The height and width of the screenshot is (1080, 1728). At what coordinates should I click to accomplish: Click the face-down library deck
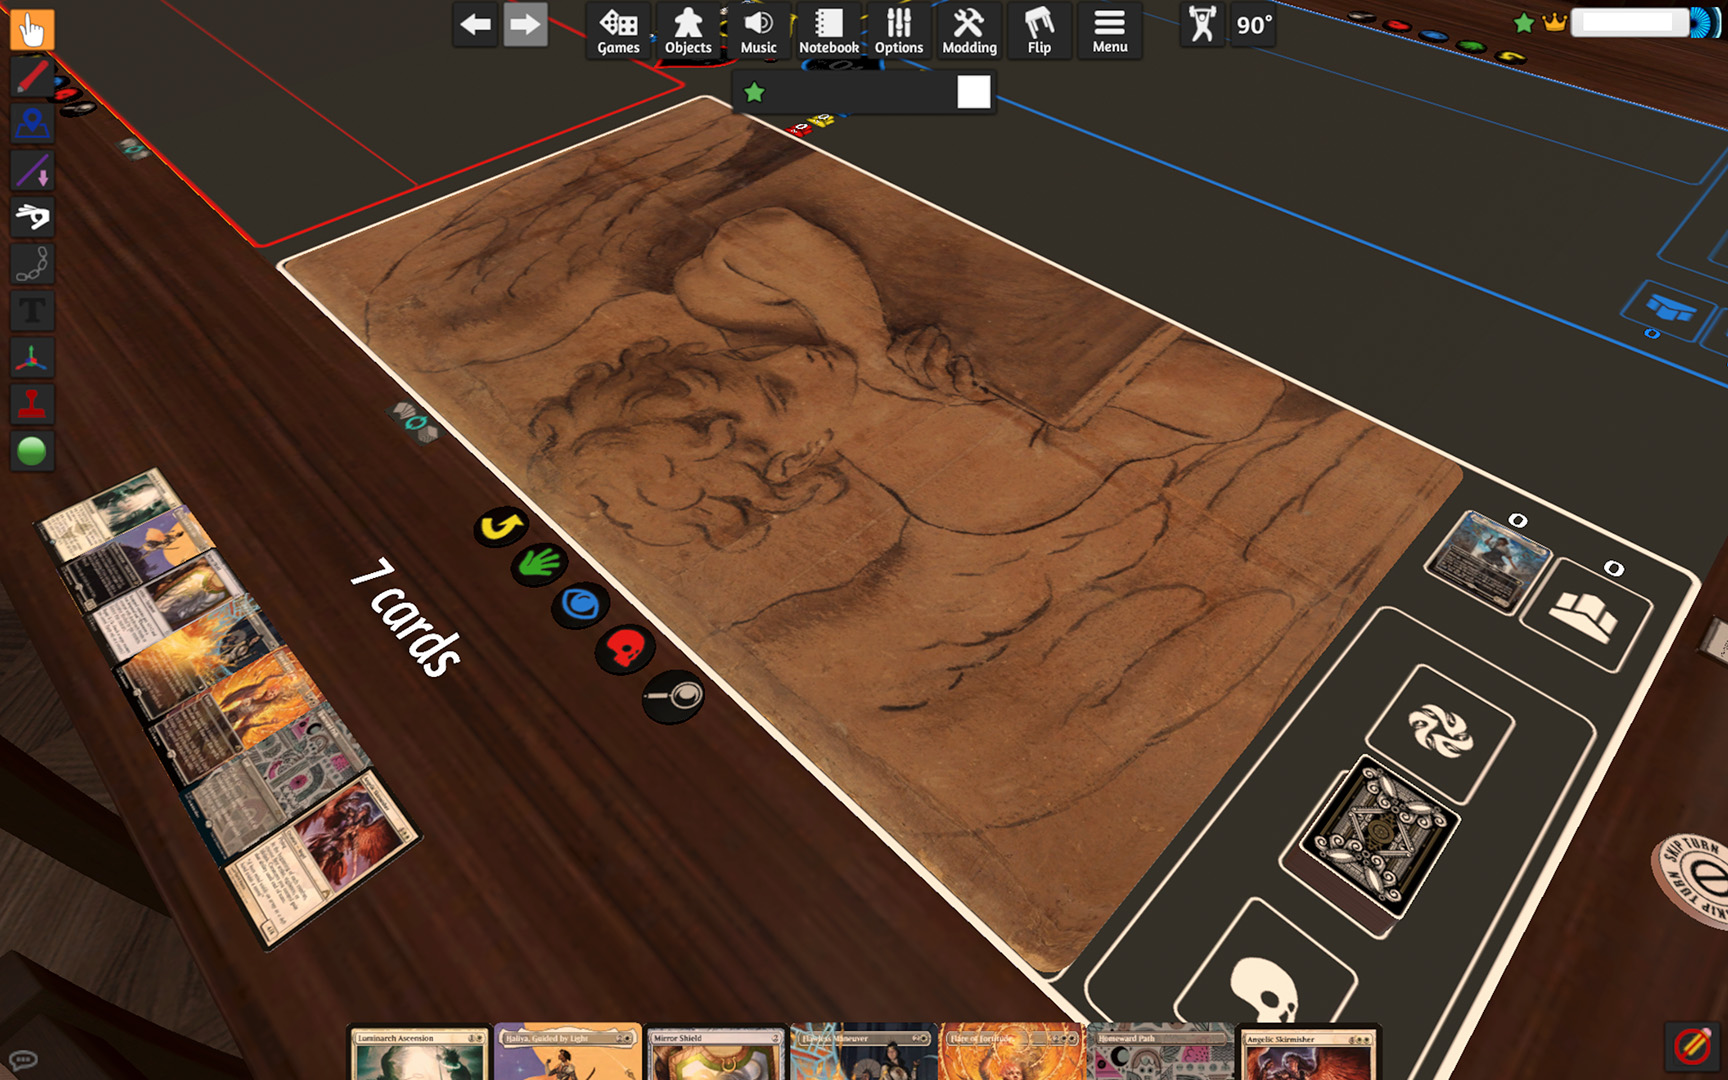1380,838
